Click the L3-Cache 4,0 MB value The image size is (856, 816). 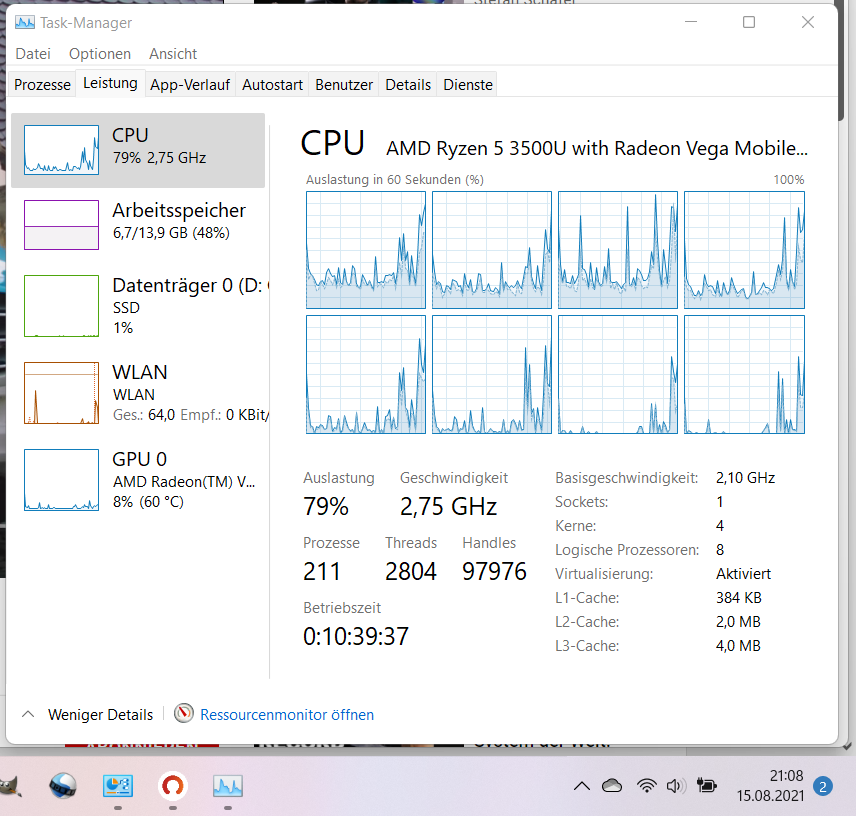click(738, 646)
